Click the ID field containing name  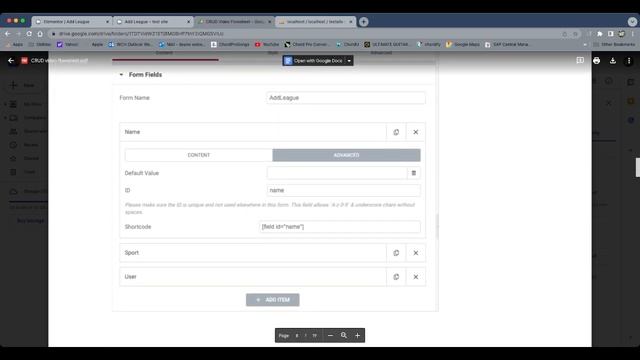coord(344,190)
